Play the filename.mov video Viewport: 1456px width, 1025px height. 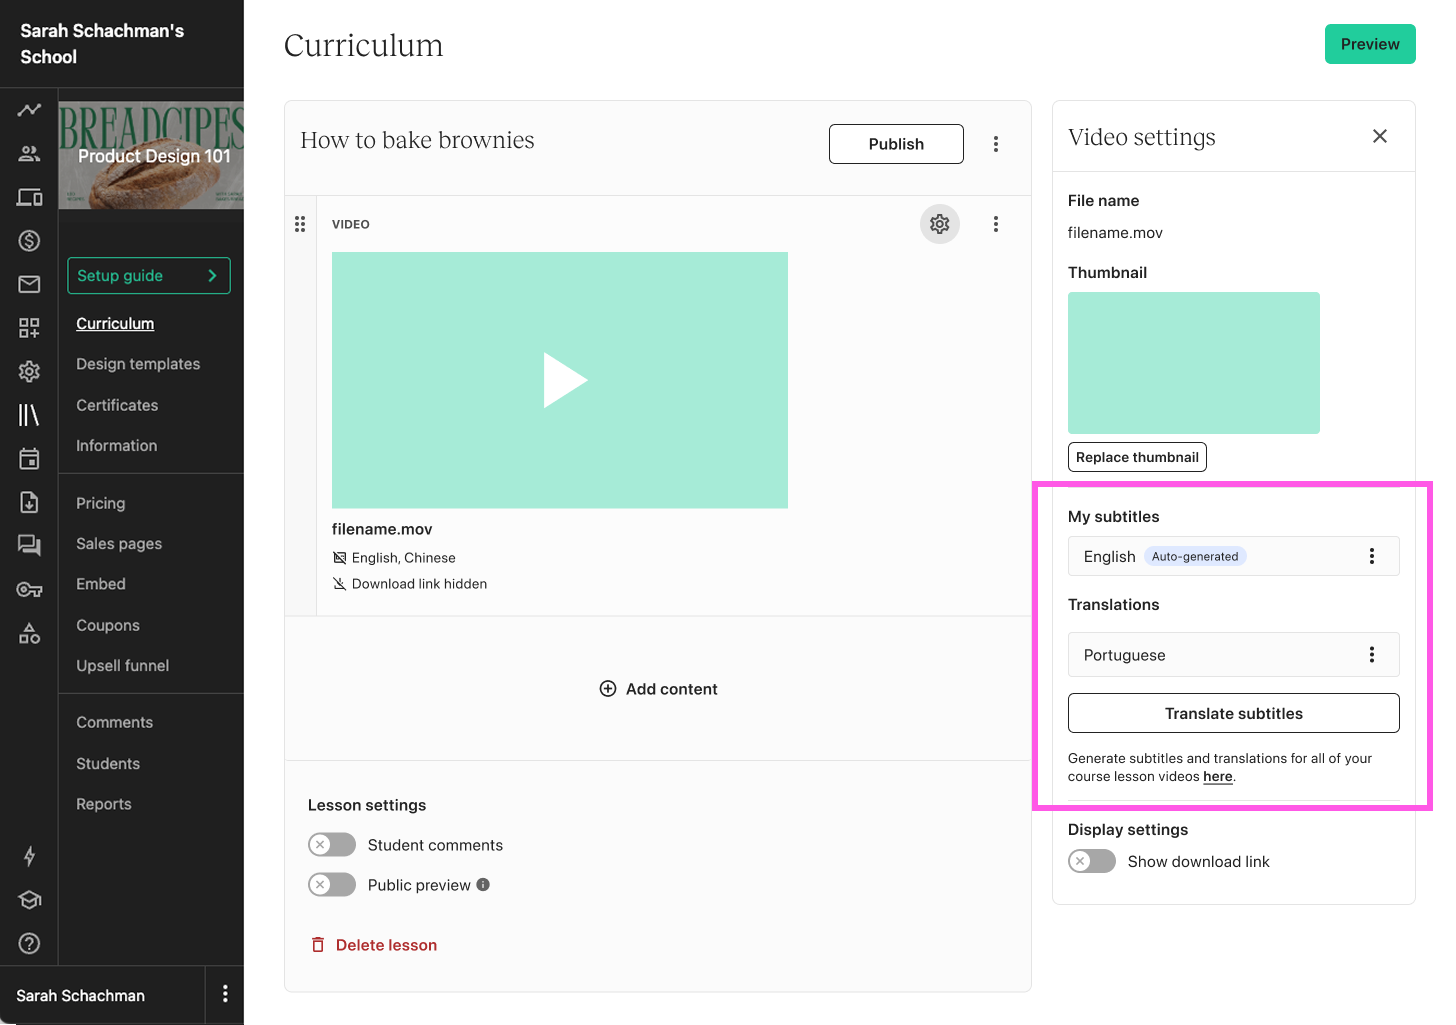click(x=565, y=380)
